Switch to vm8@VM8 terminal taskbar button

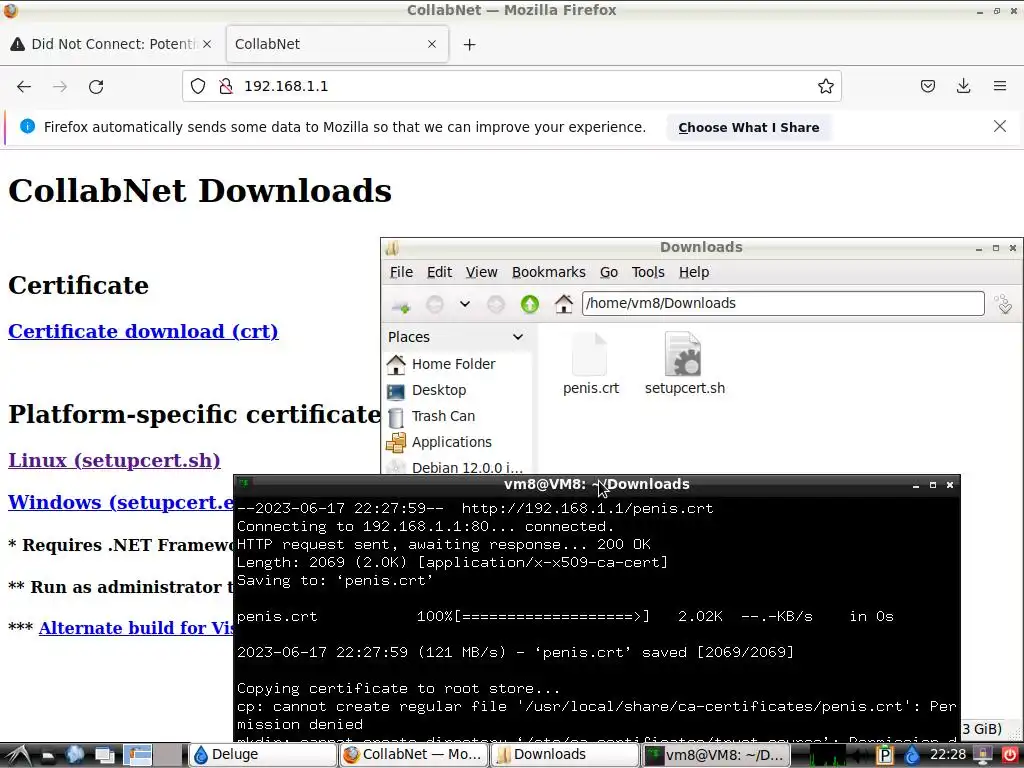point(716,755)
